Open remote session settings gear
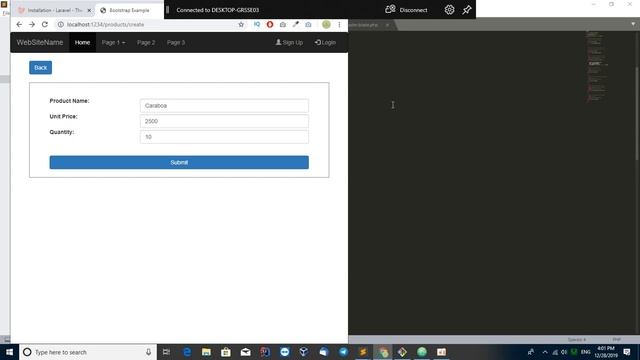Viewport: 640px width, 360px height. (x=449, y=10)
